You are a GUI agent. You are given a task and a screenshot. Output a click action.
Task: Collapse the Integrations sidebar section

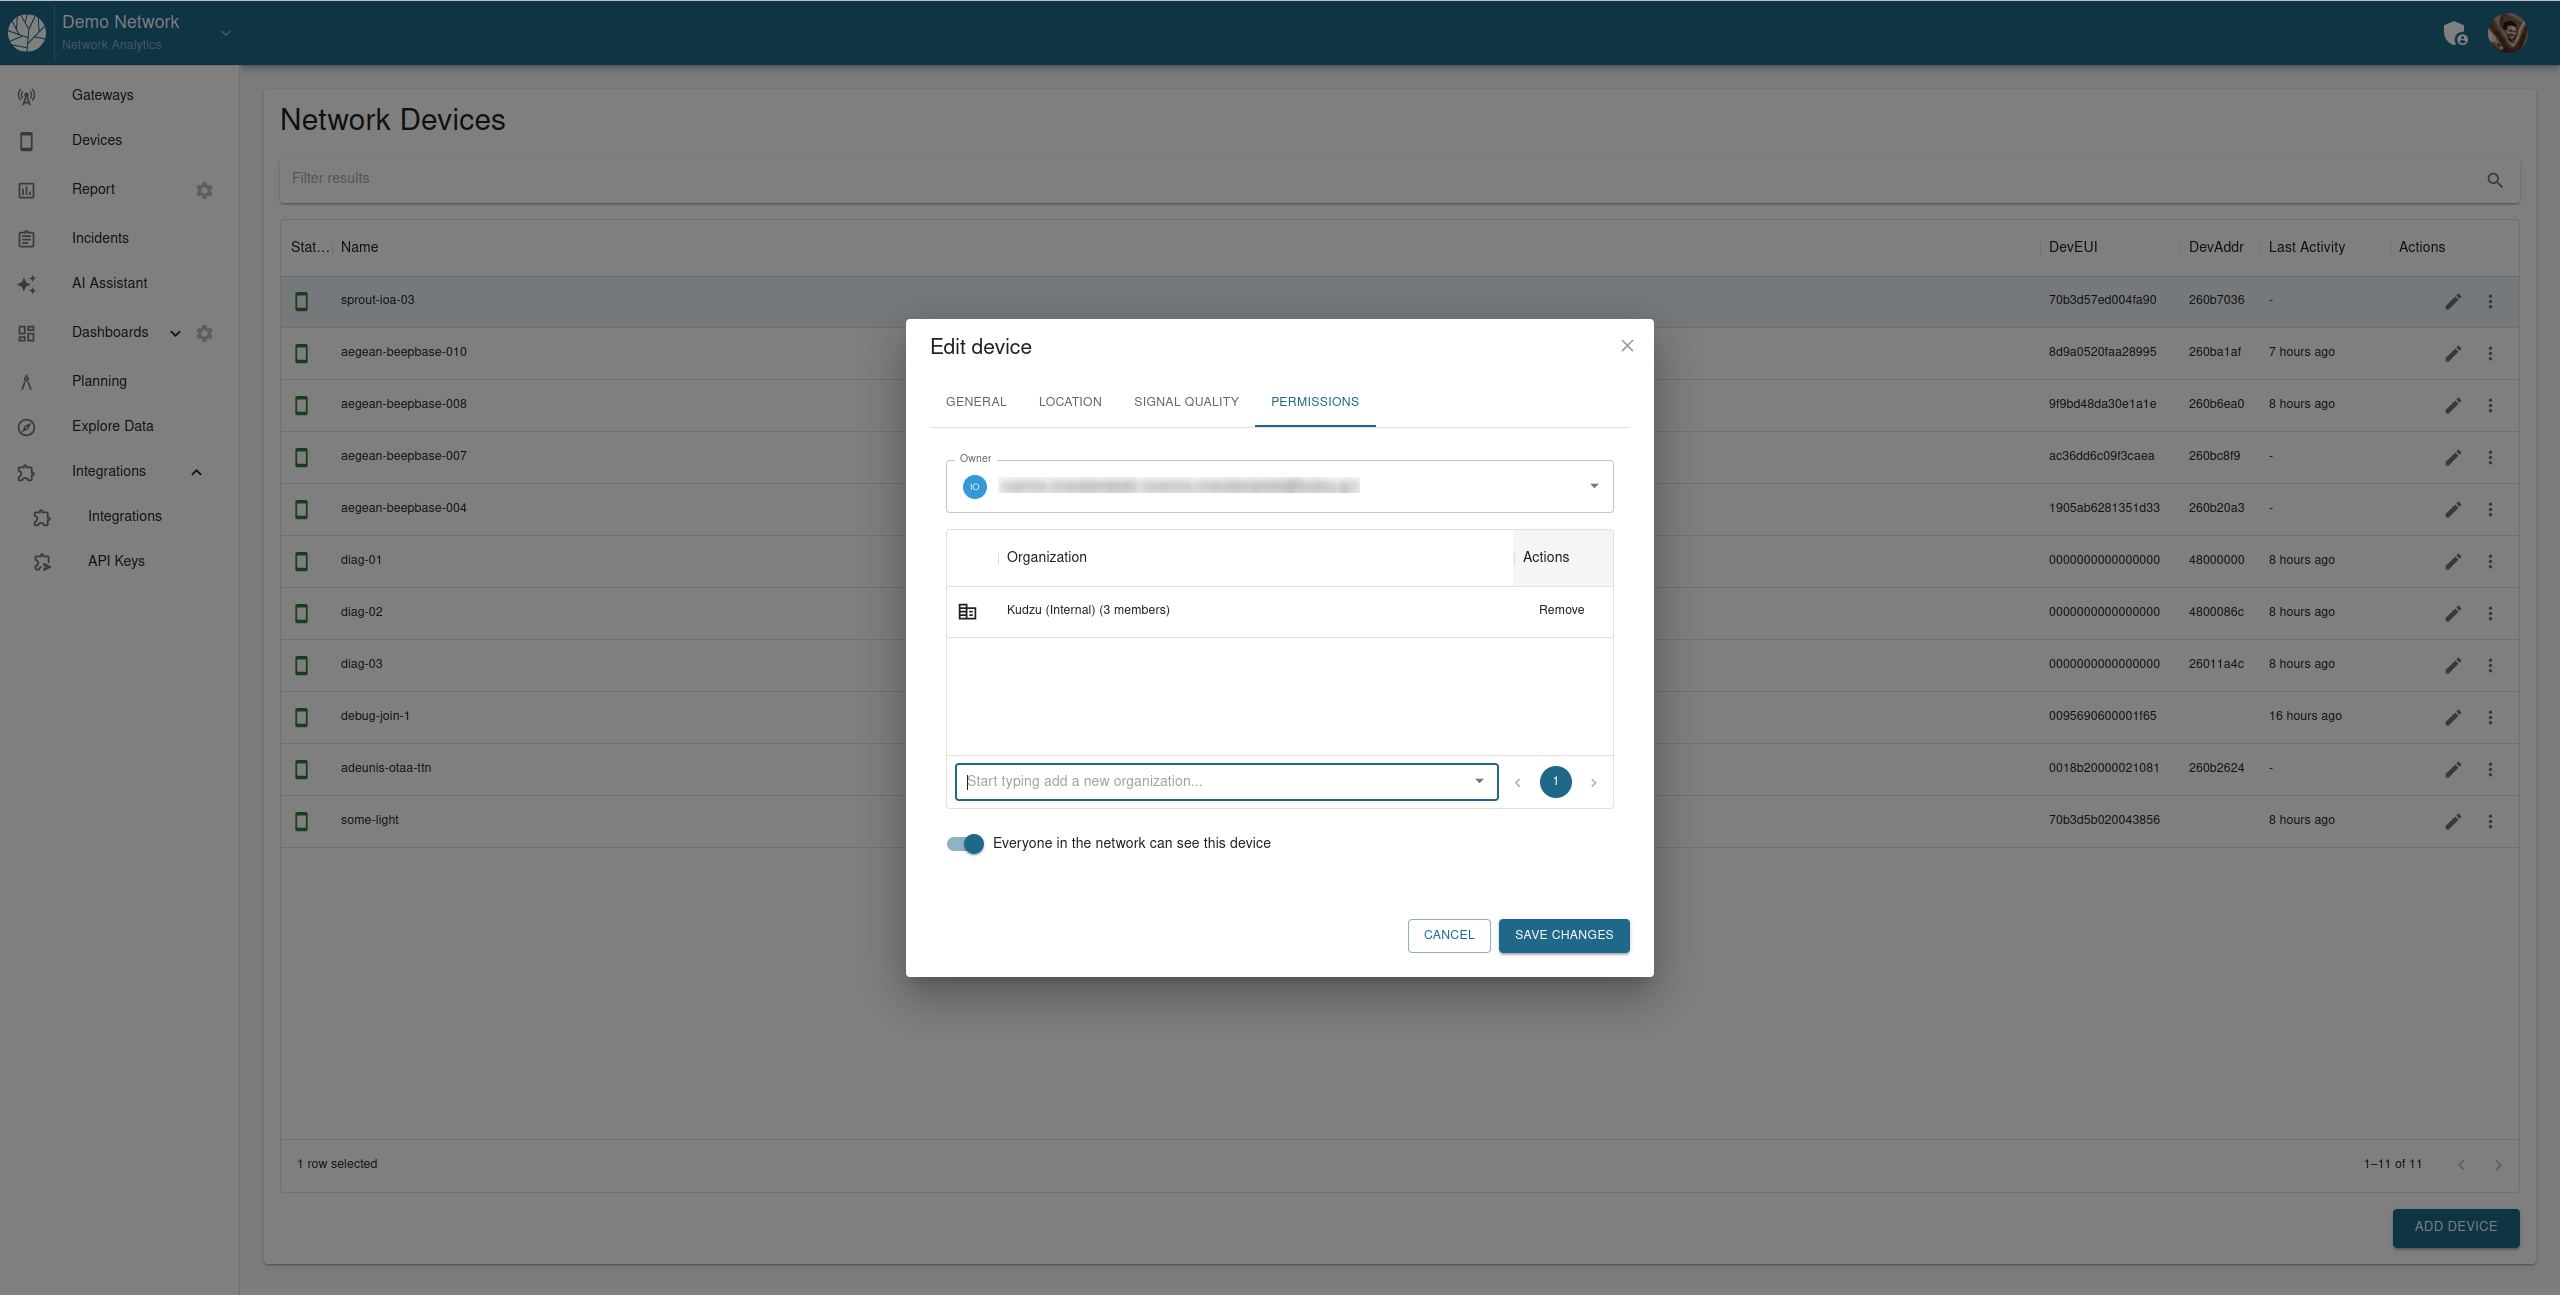[197, 472]
